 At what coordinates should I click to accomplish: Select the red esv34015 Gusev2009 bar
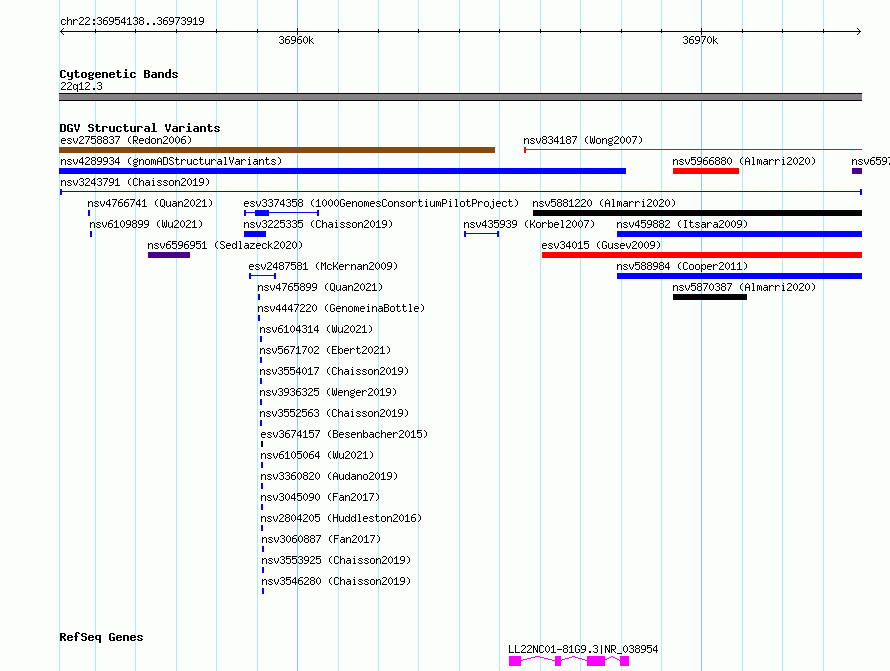tap(702, 255)
